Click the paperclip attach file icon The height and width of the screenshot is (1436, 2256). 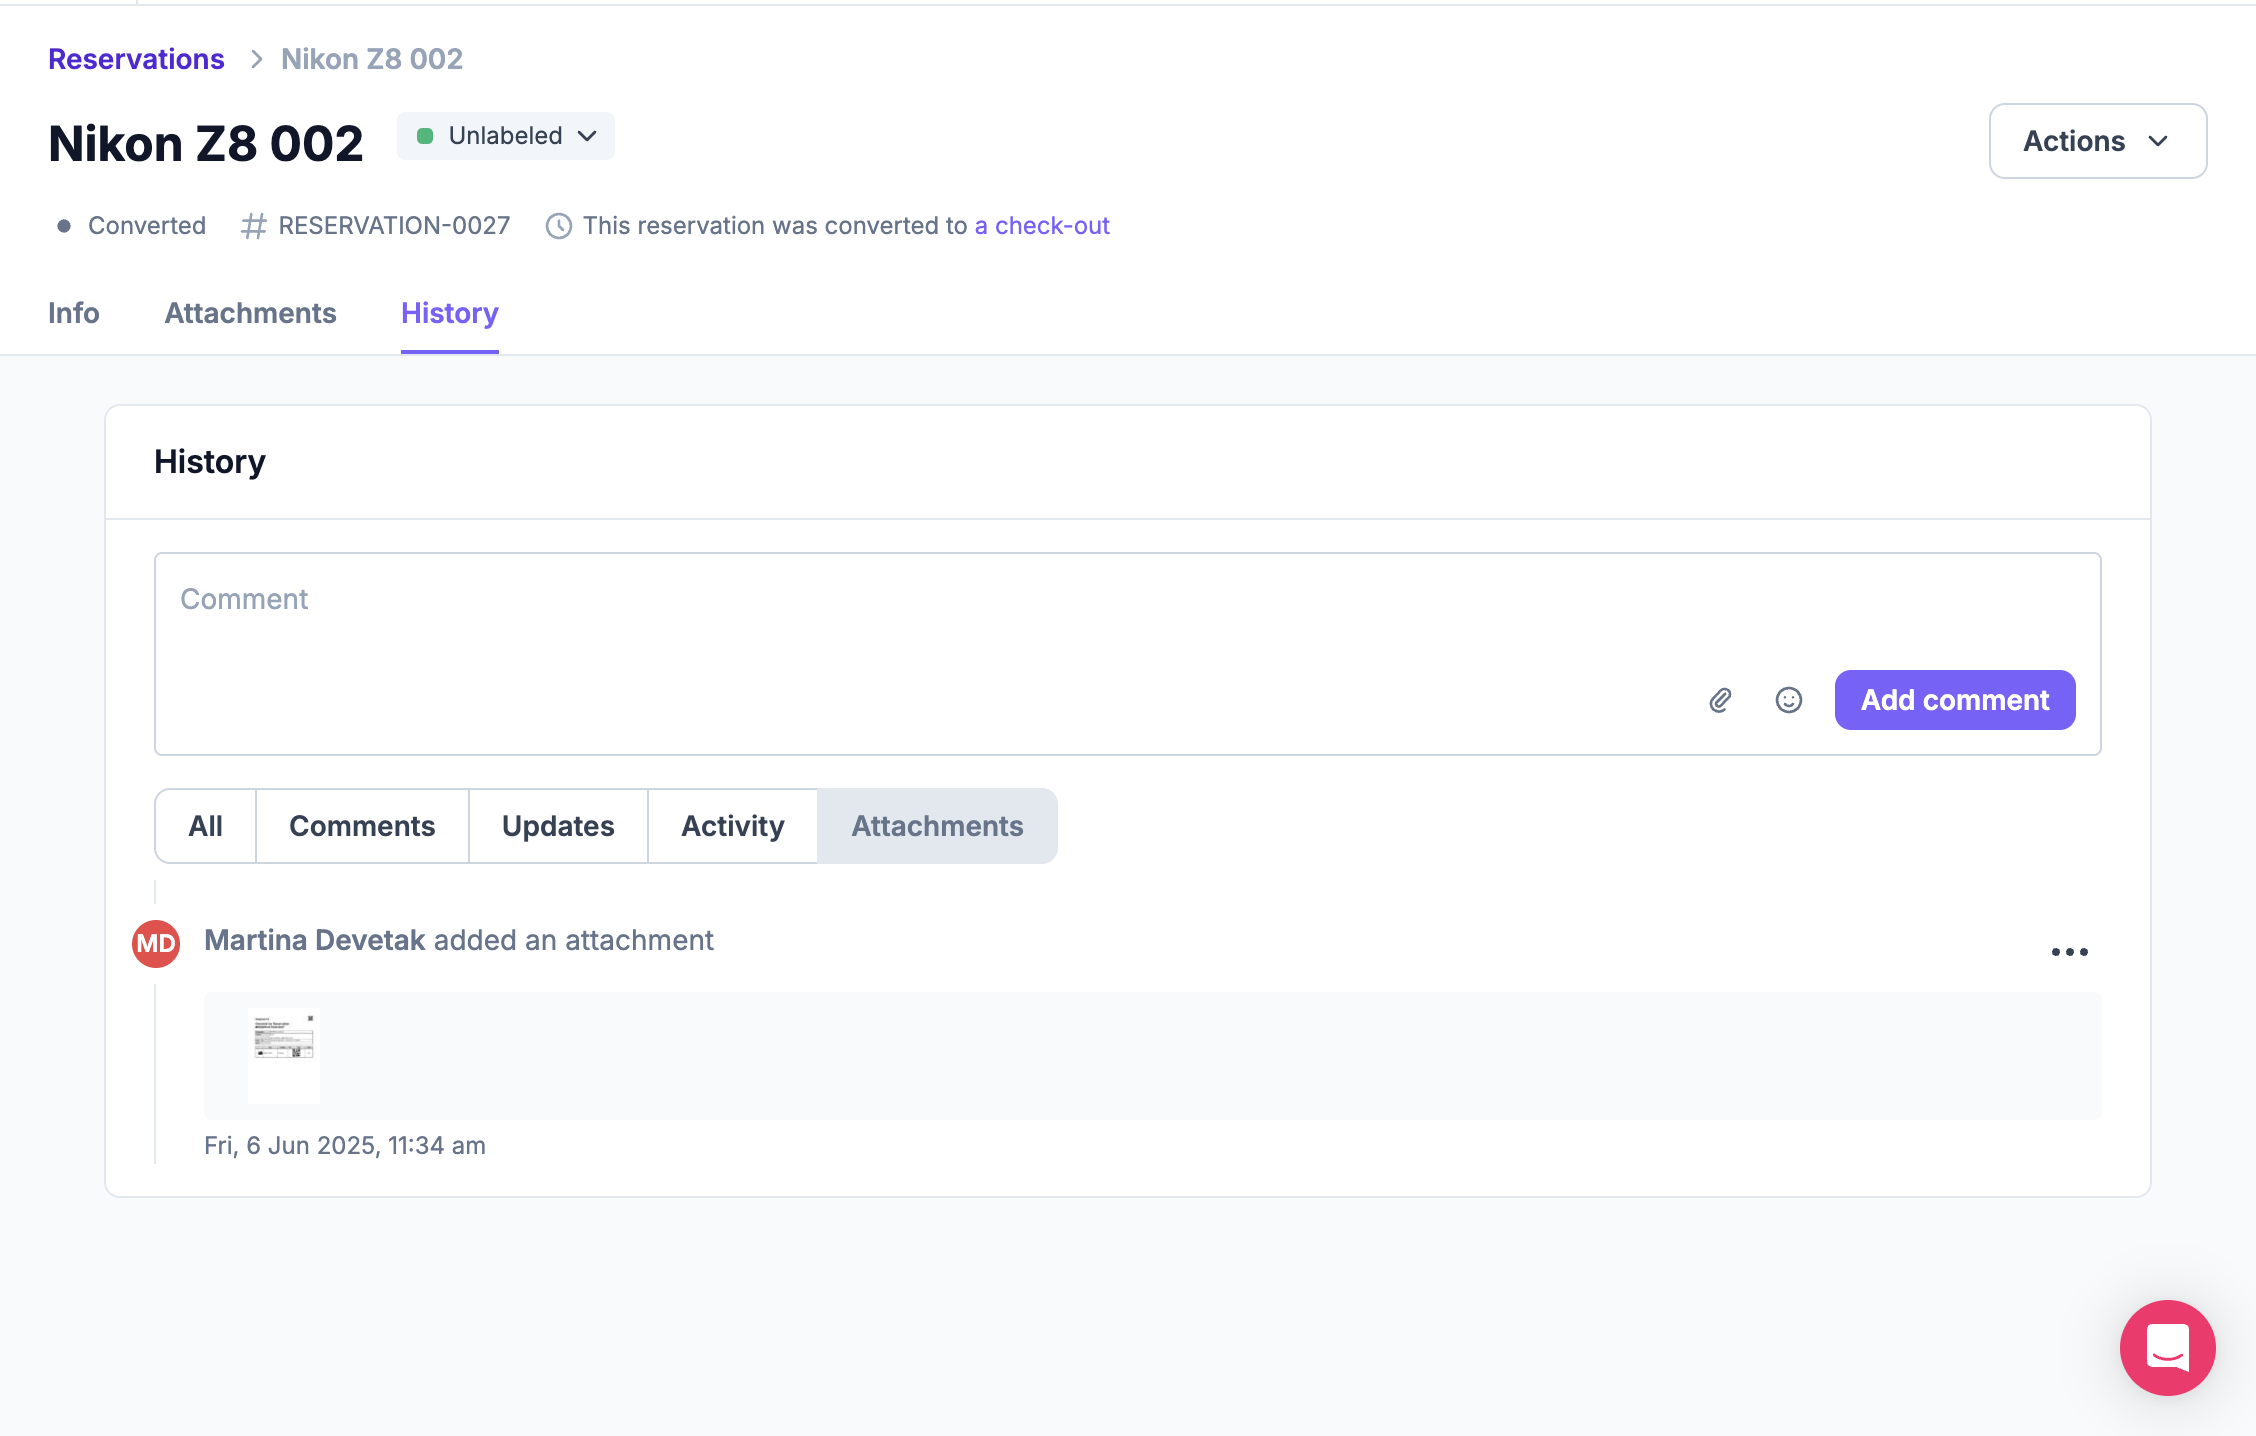click(1720, 700)
